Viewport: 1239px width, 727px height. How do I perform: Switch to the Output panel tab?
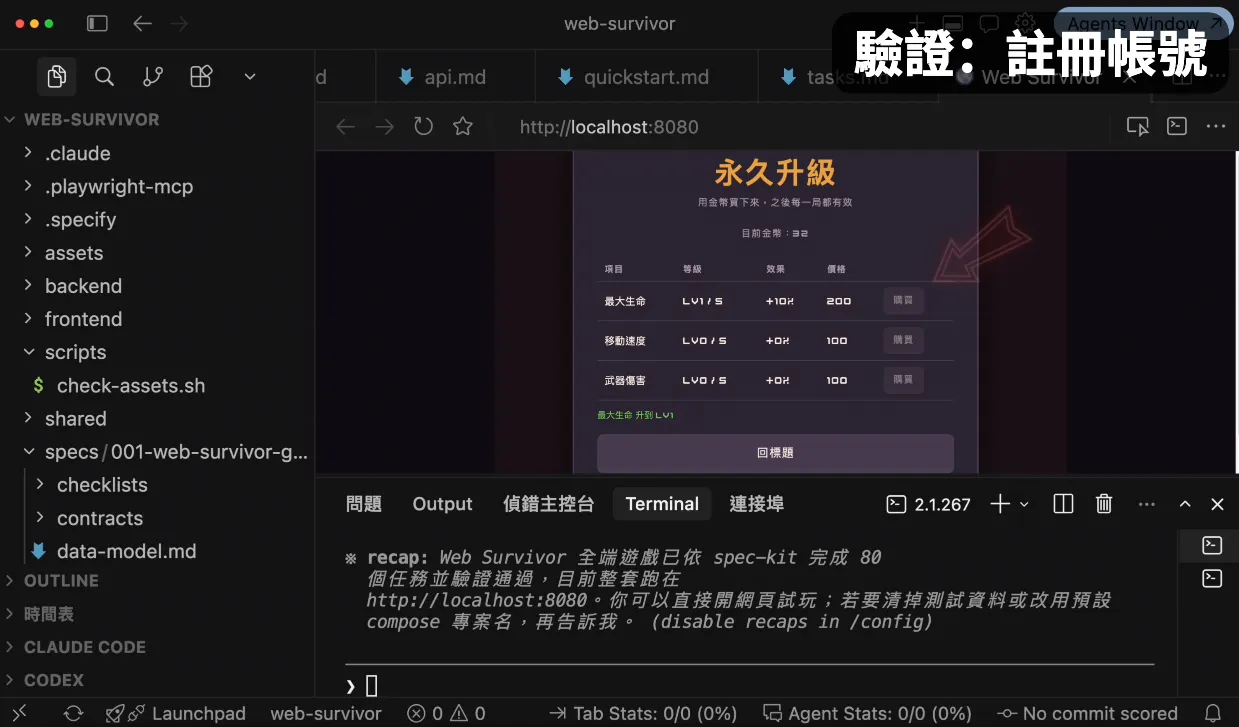coord(442,504)
